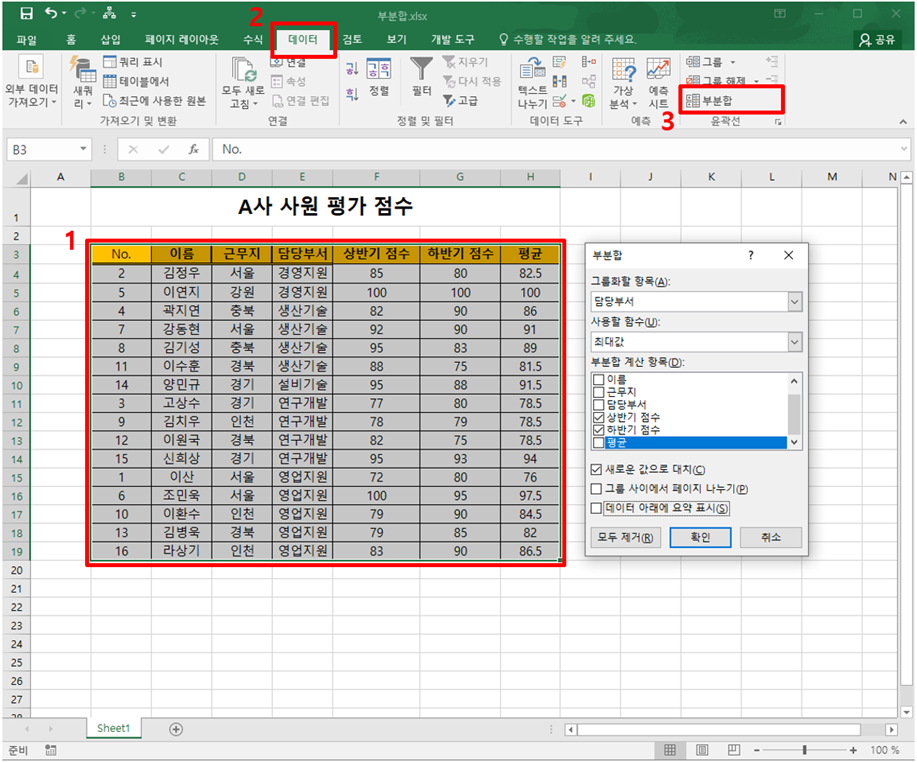
Task: Click the Undo arrow icon
Action: (51, 13)
